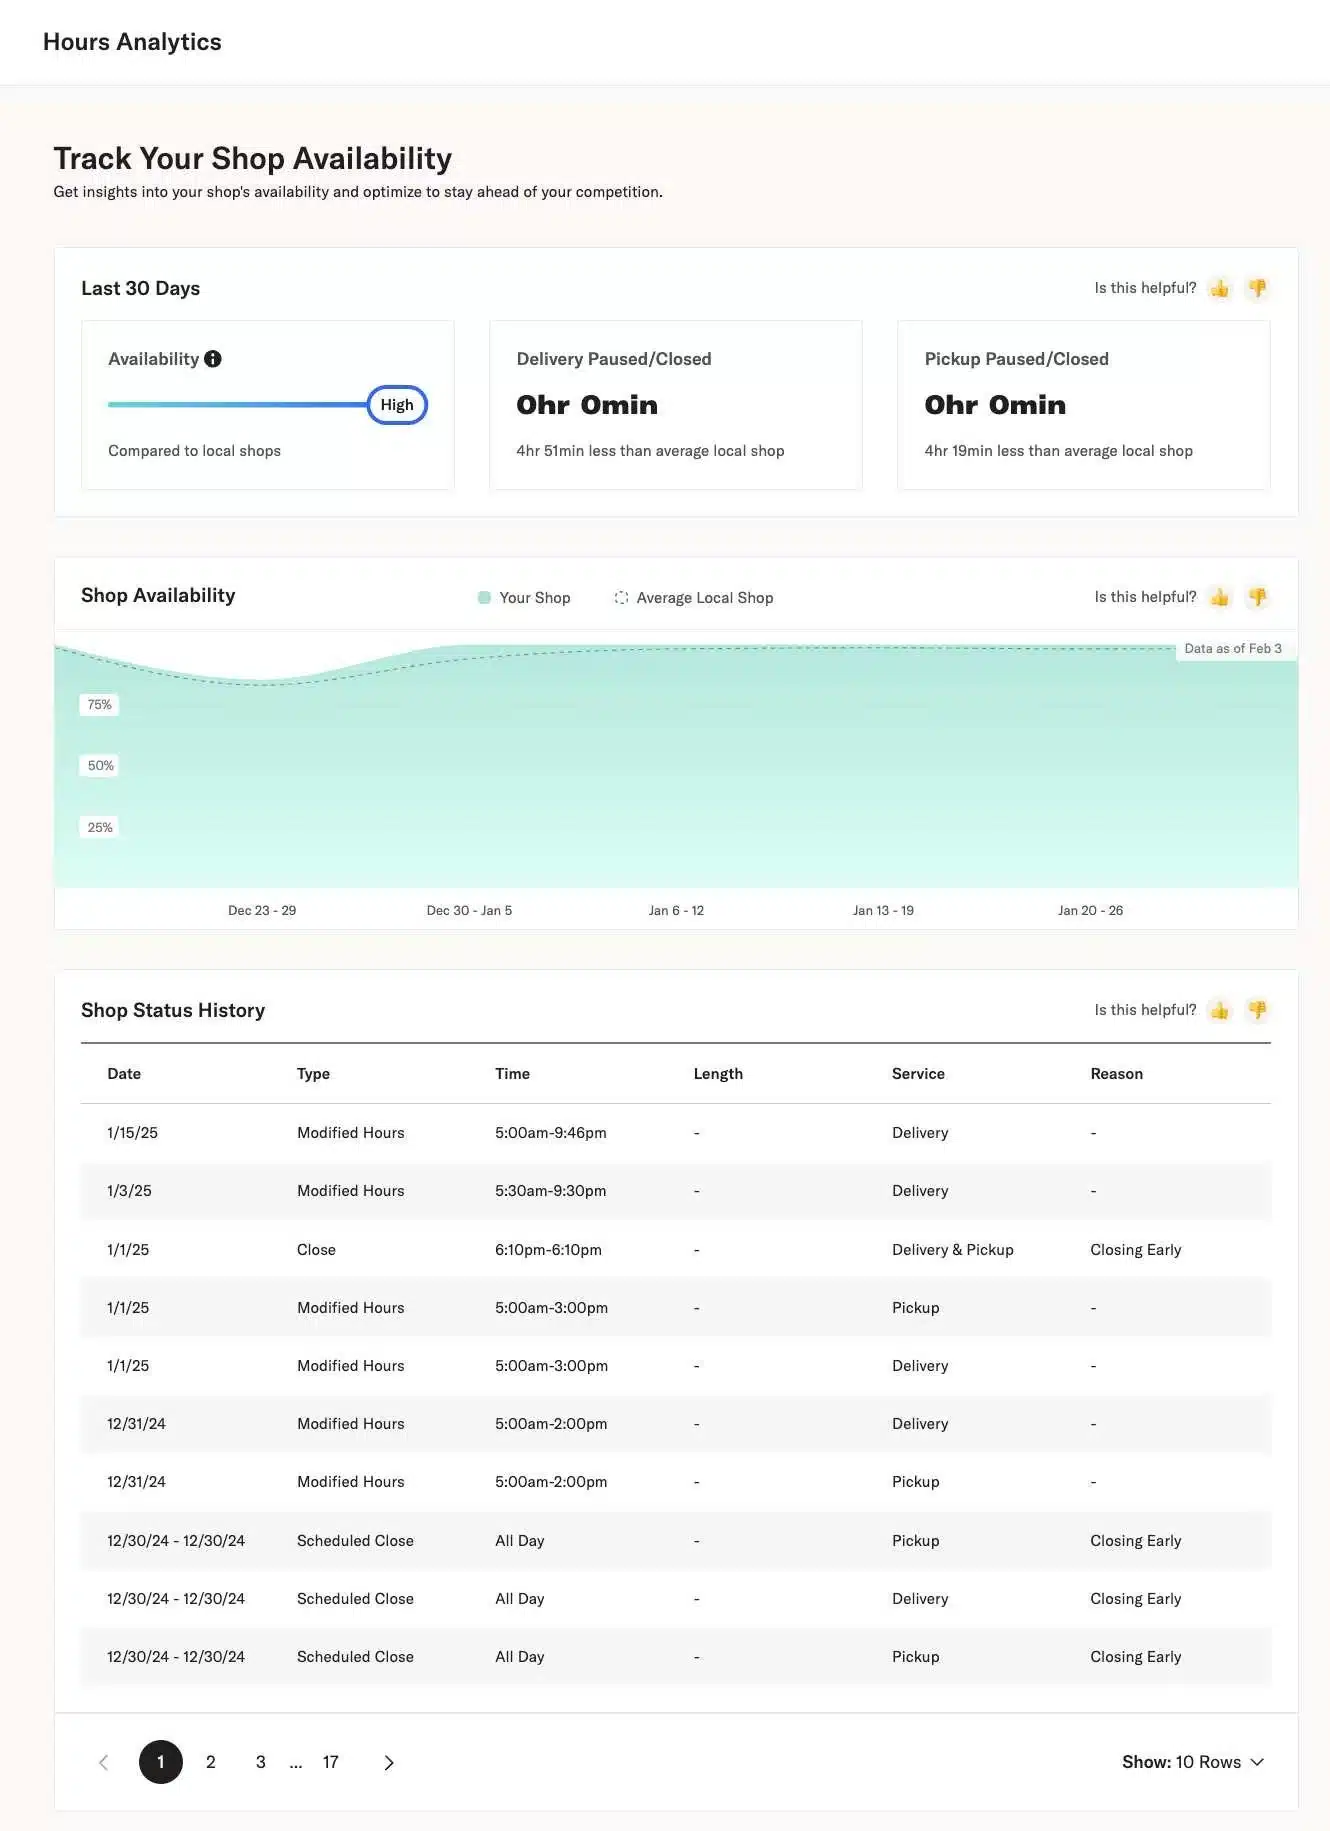Click the Compared to local shops text
The width and height of the screenshot is (1330, 1831).
(194, 451)
